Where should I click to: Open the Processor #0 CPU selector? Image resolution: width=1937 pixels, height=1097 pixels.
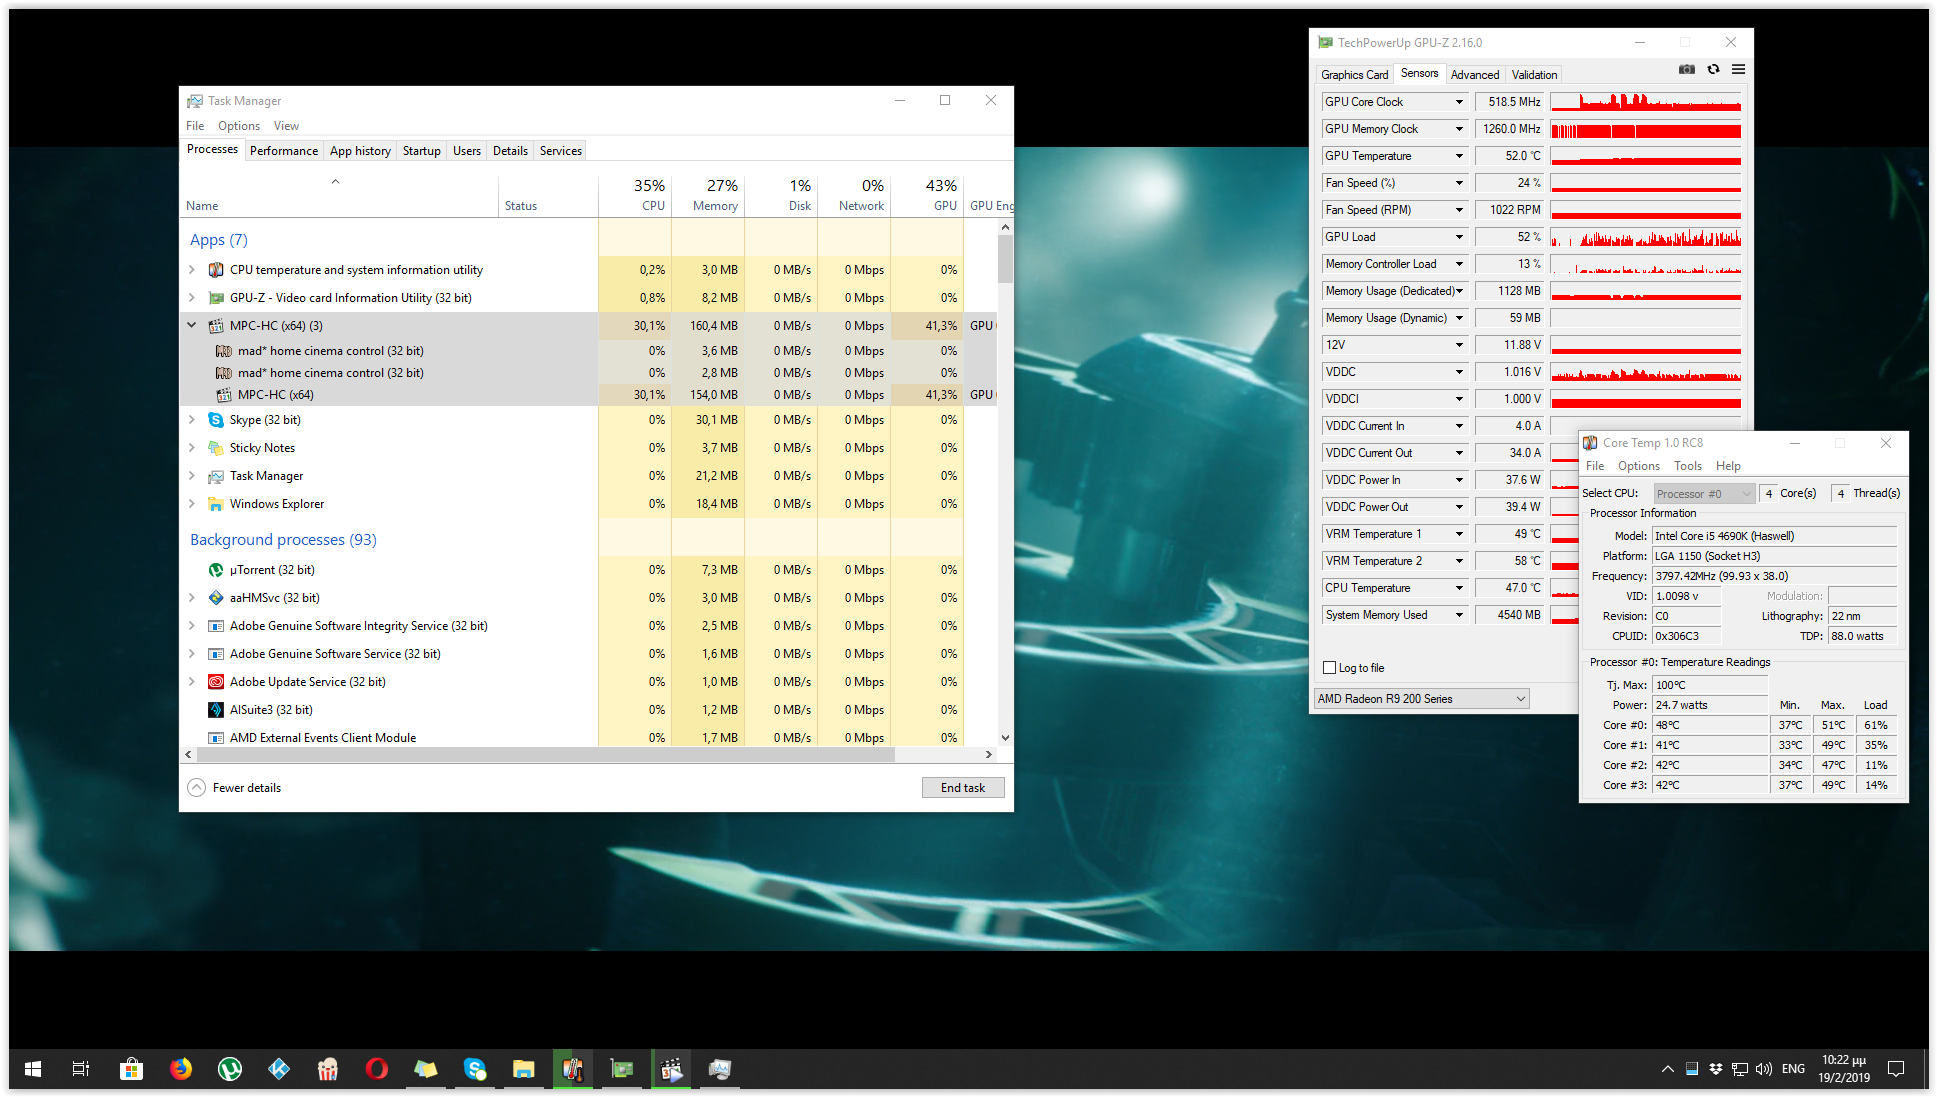pos(1704,494)
